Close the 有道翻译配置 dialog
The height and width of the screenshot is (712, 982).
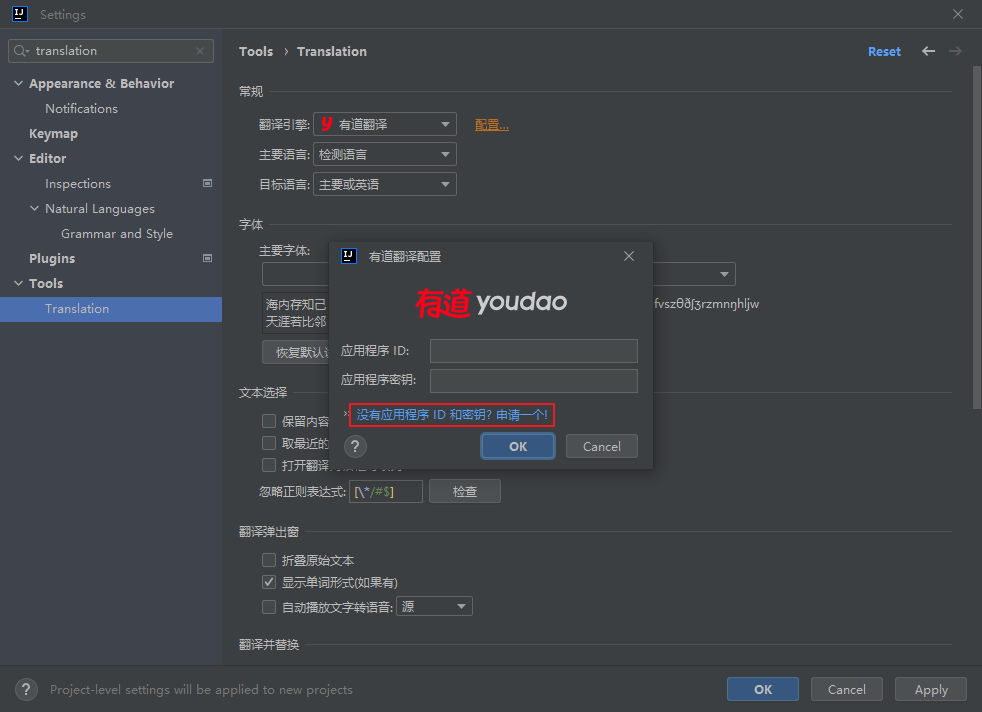(629, 256)
